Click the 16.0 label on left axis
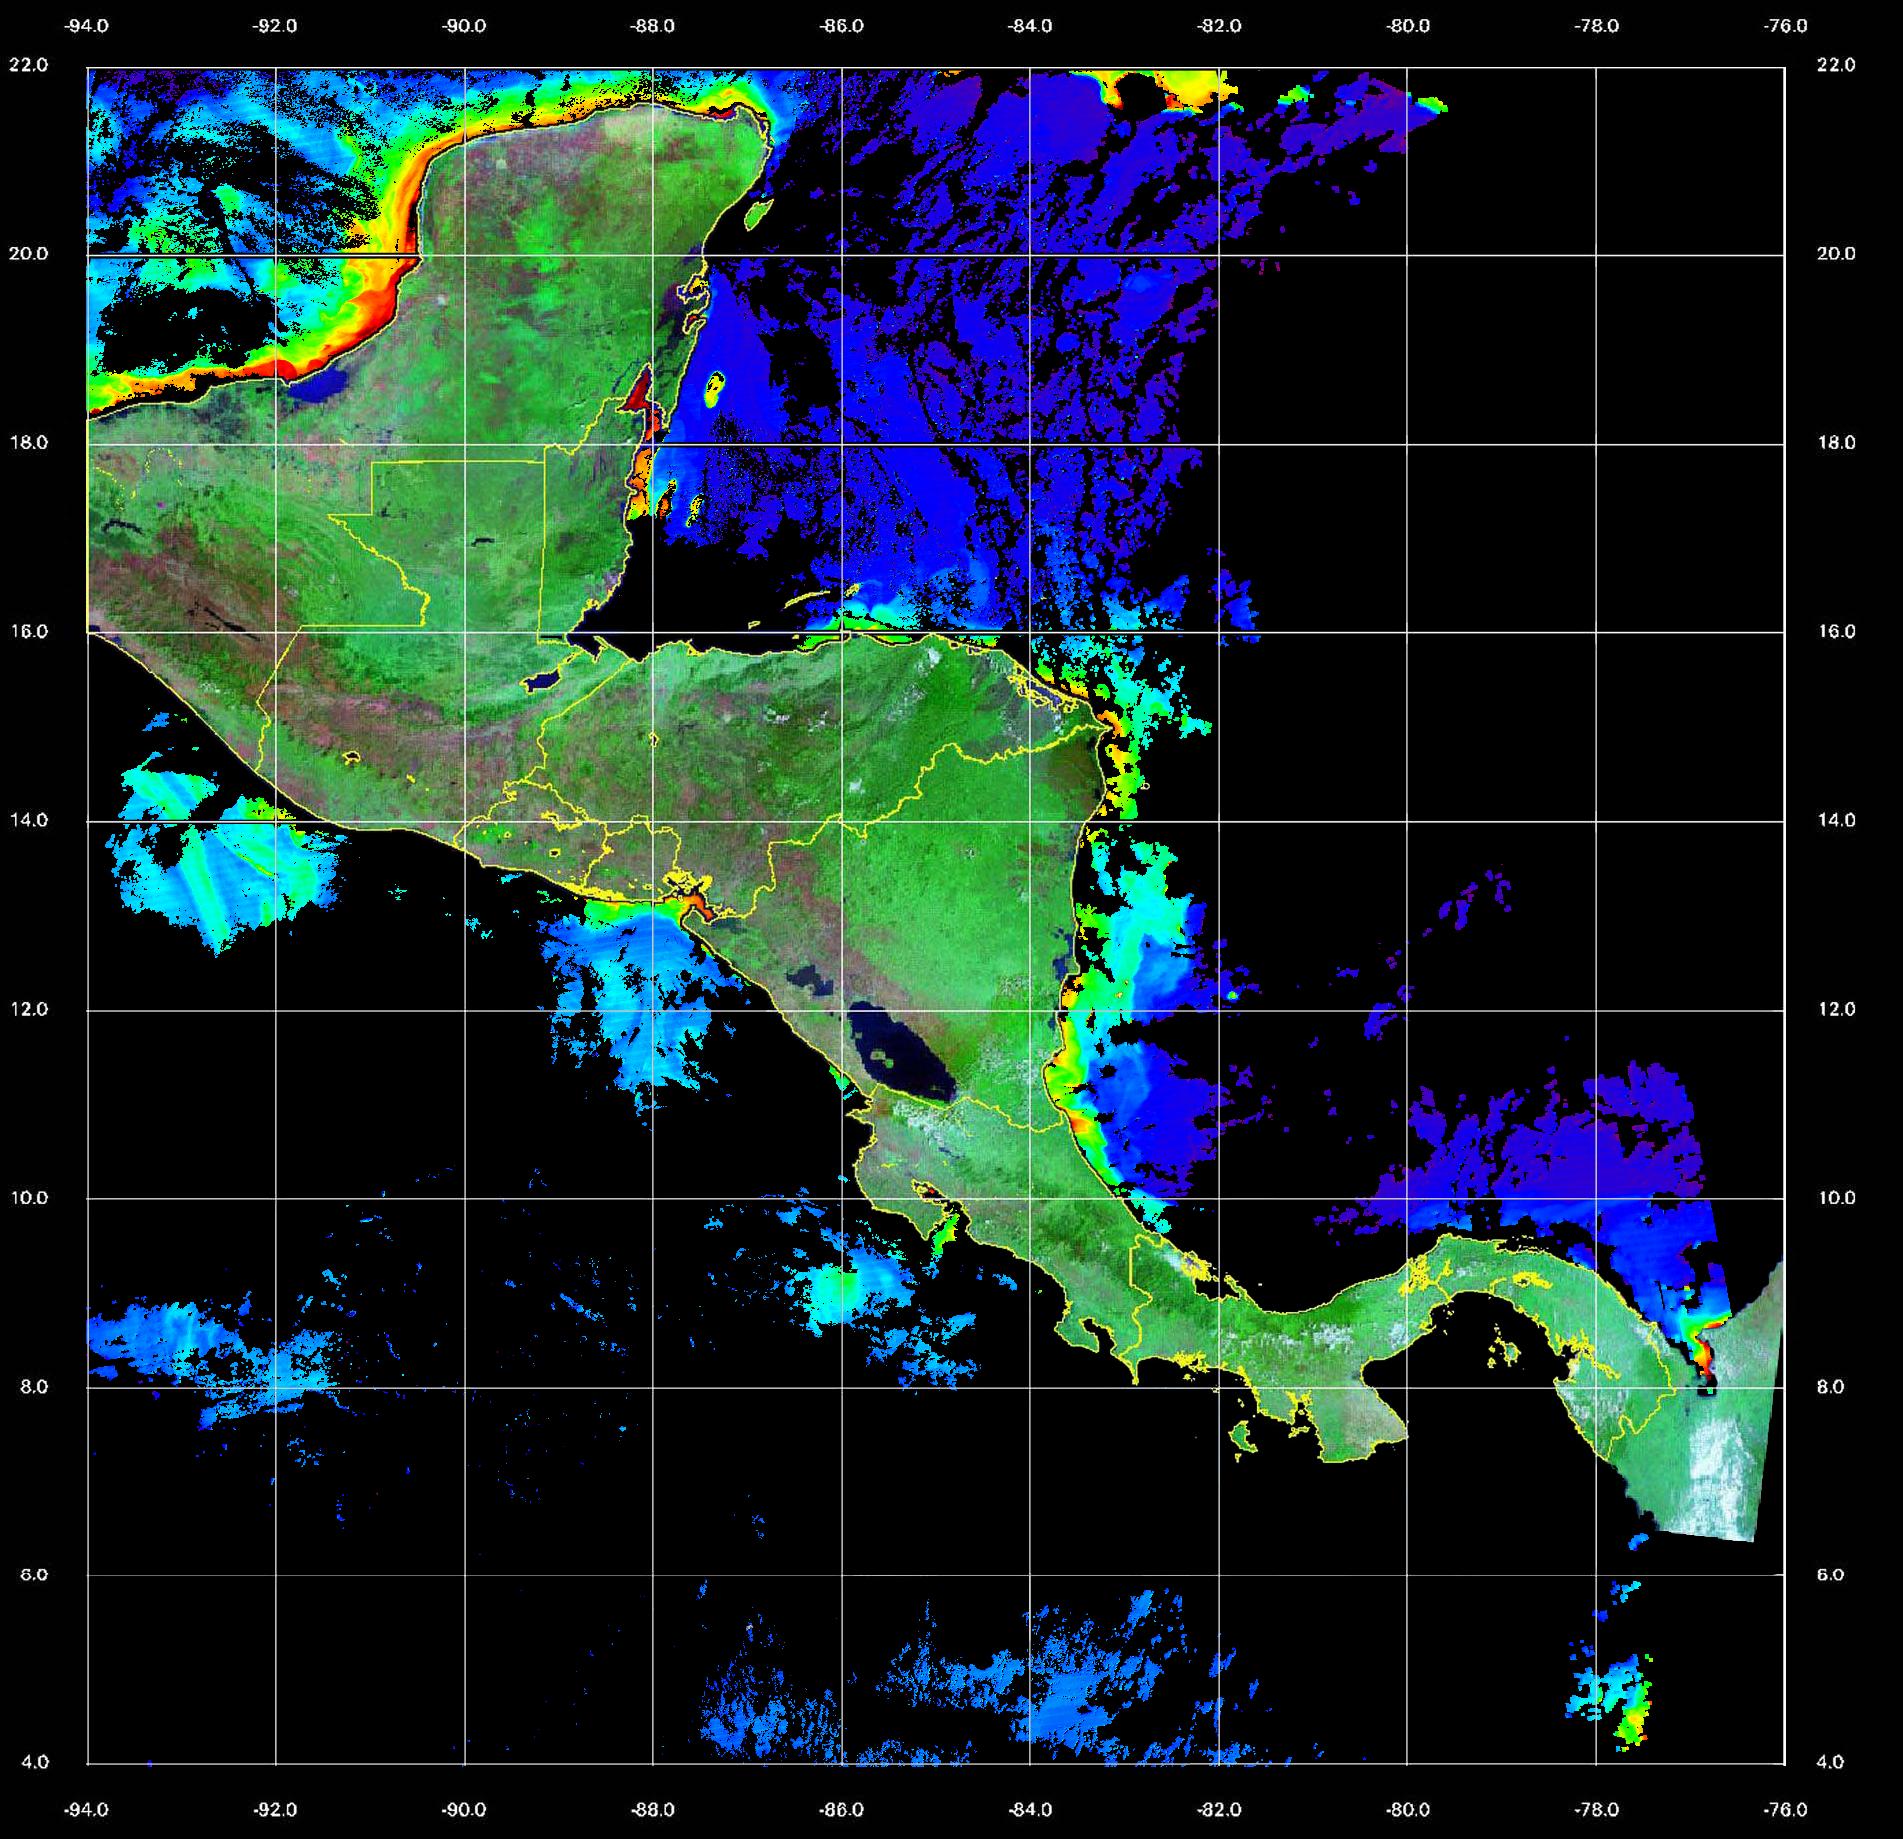 point(27,631)
